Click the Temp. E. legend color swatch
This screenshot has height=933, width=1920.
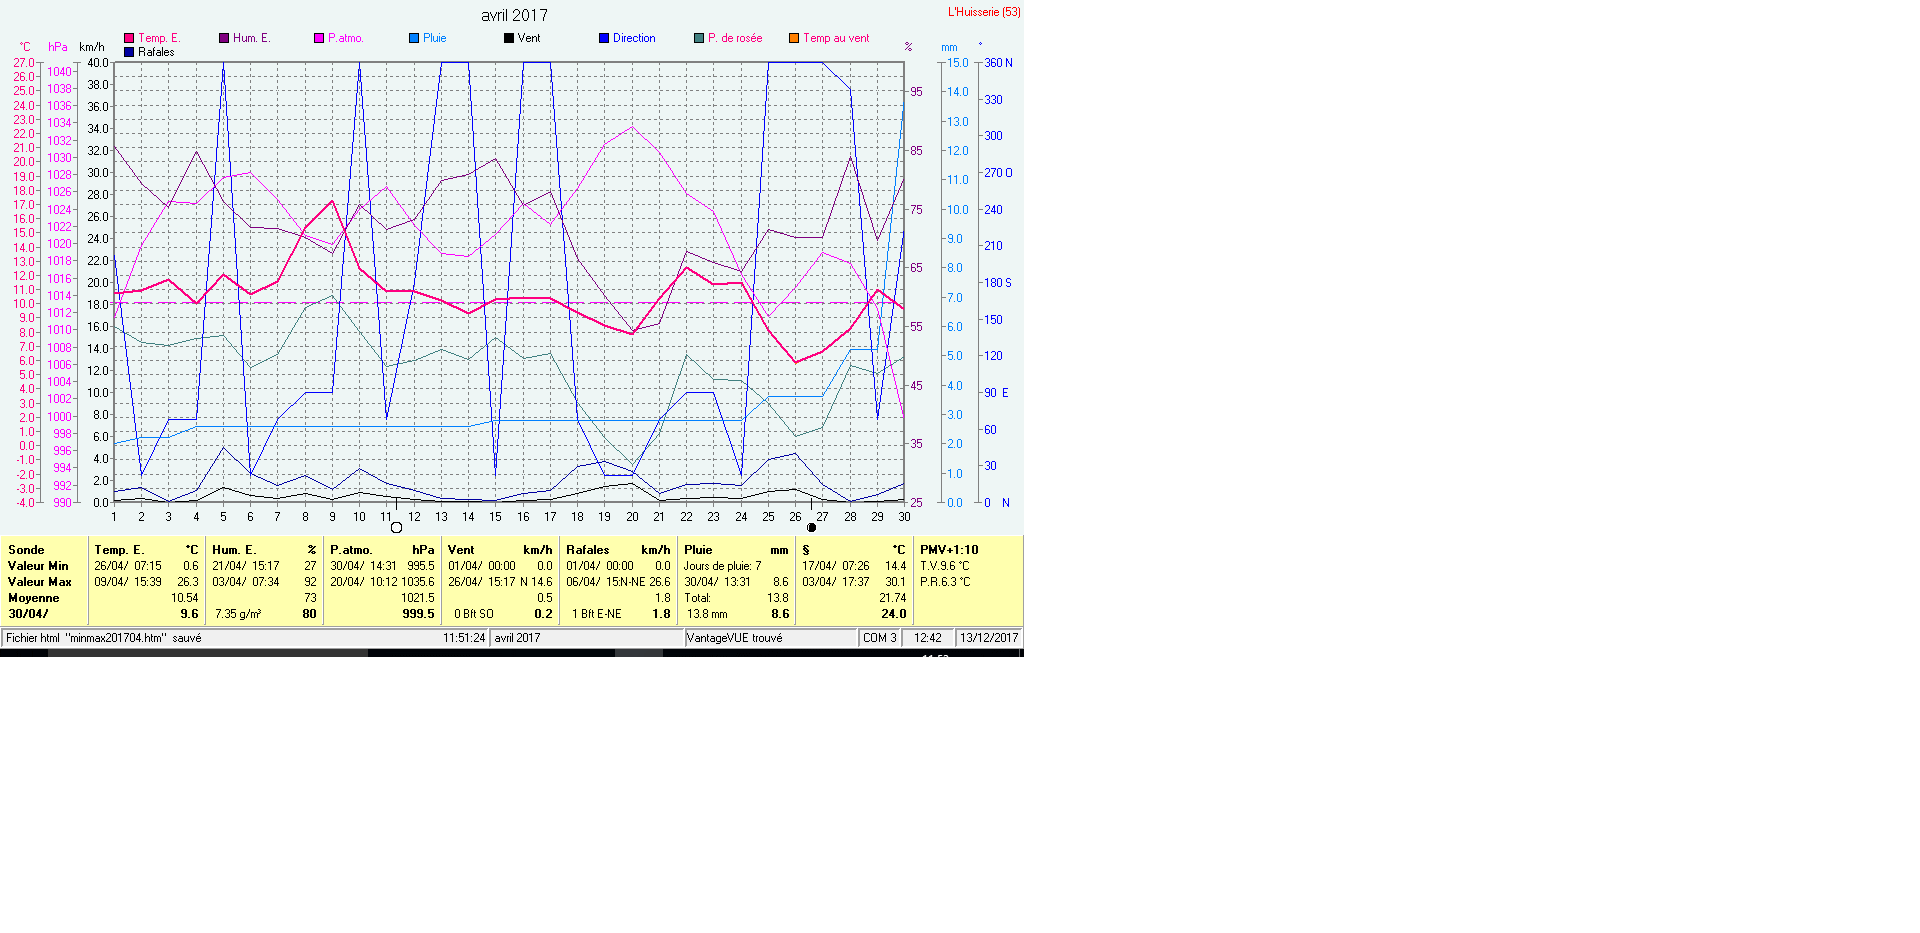click(x=129, y=38)
